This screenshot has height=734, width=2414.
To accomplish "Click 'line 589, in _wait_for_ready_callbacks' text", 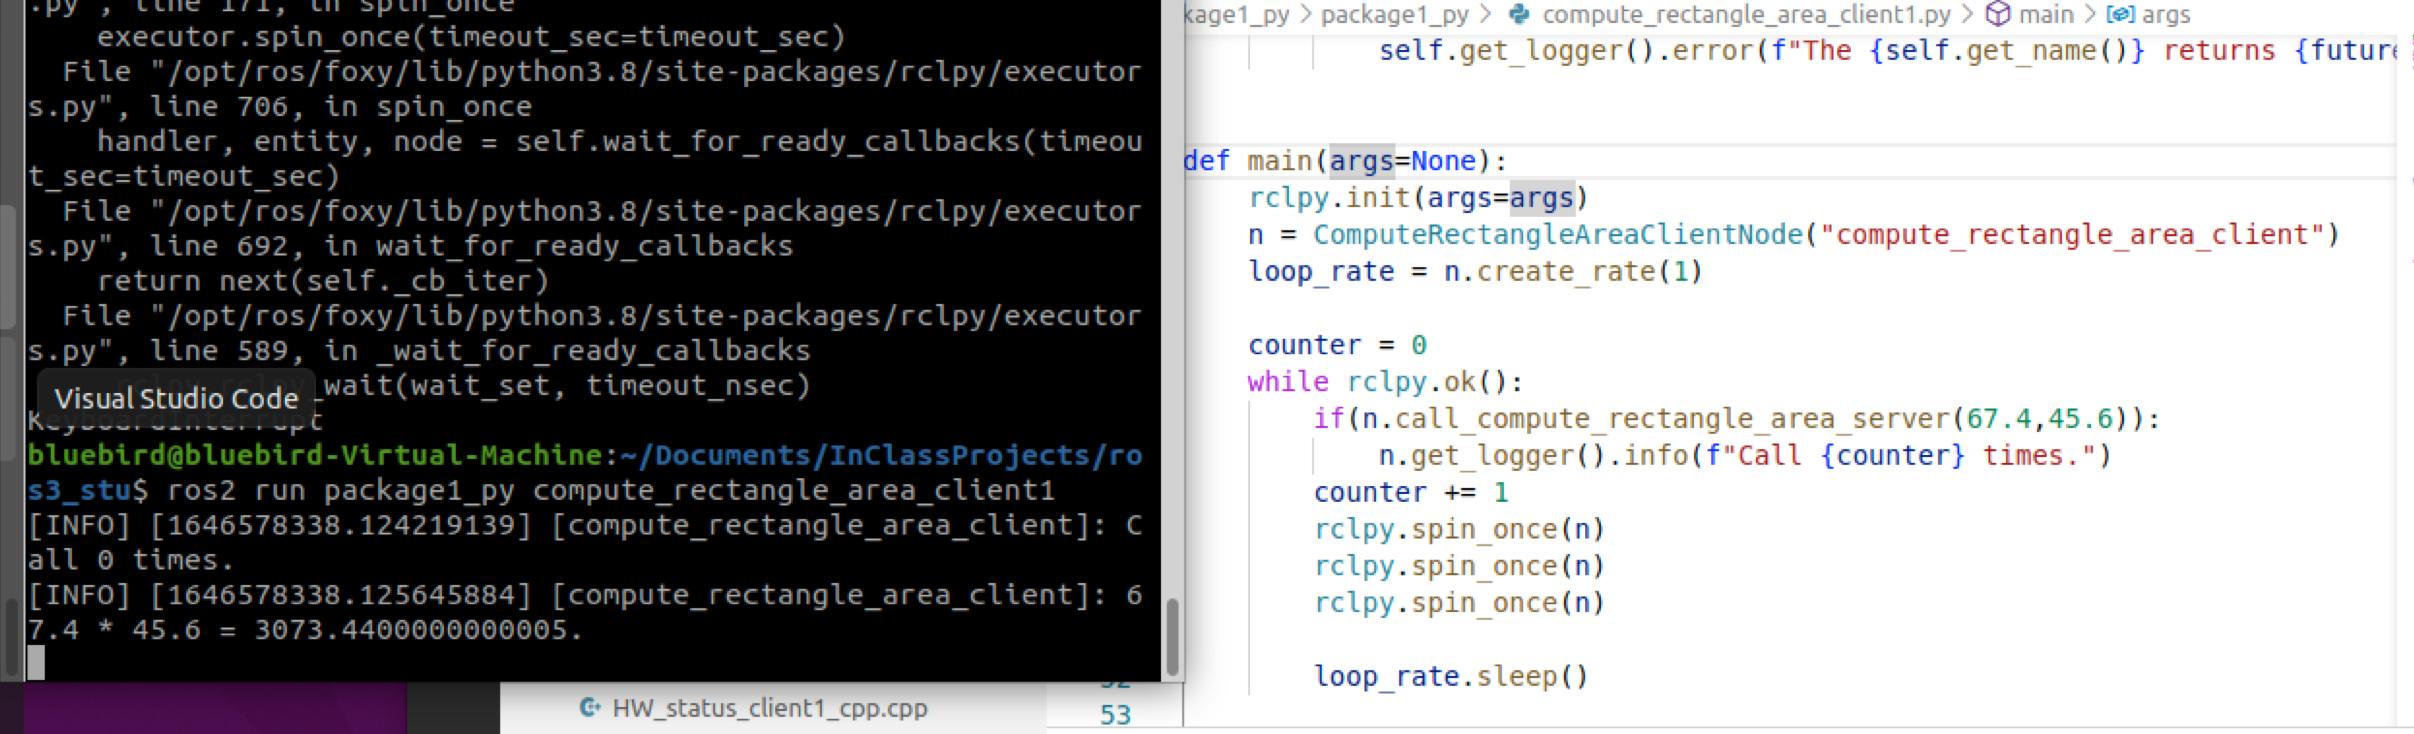I will (480, 351).
